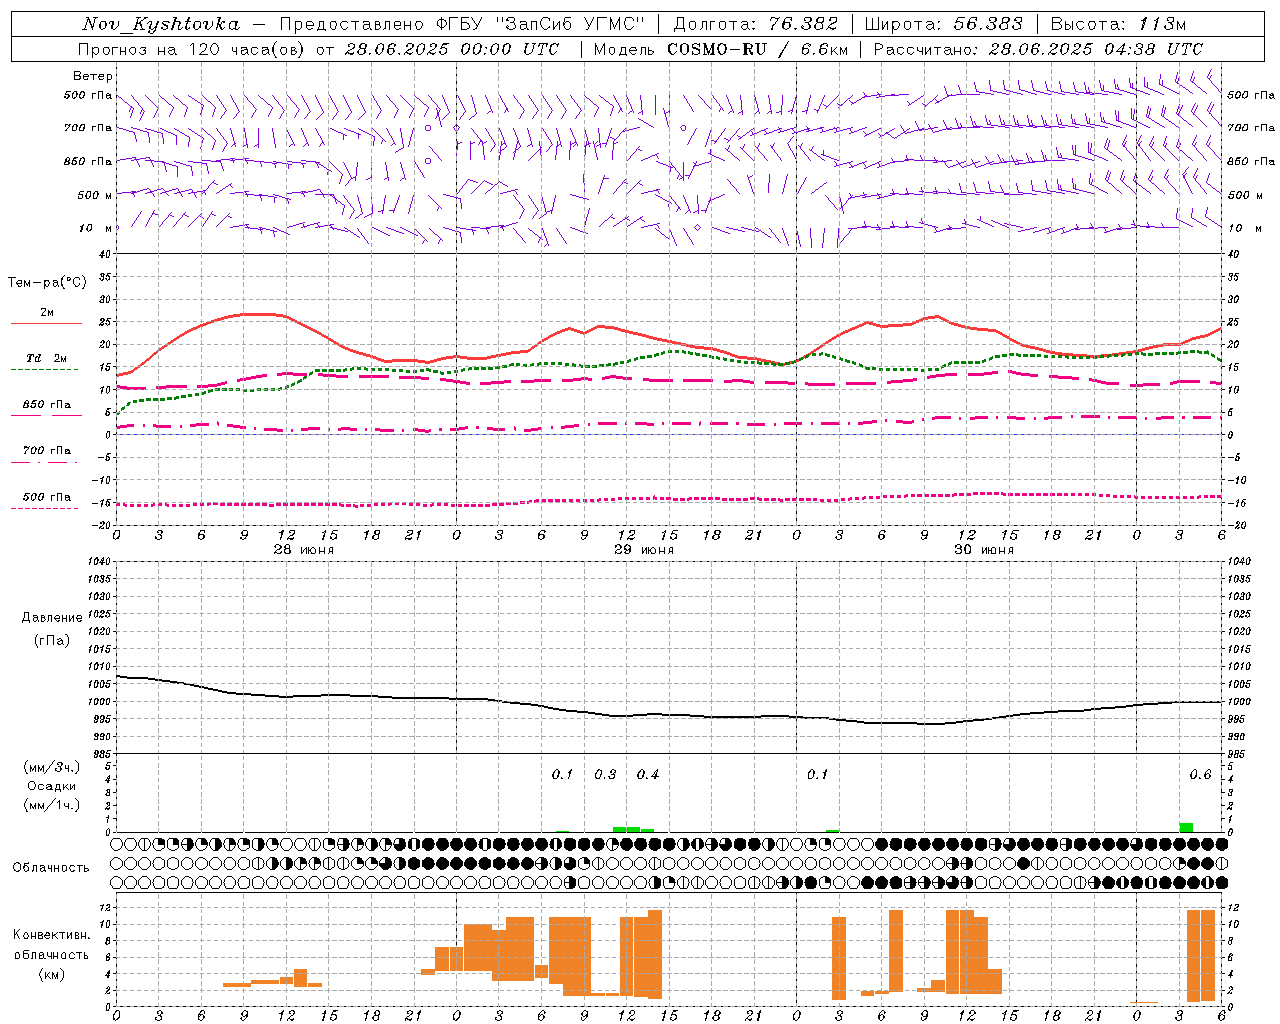Click precipitation value 0.3
The width and height of the screenshot is (1280, 1024).
(606, 775)
